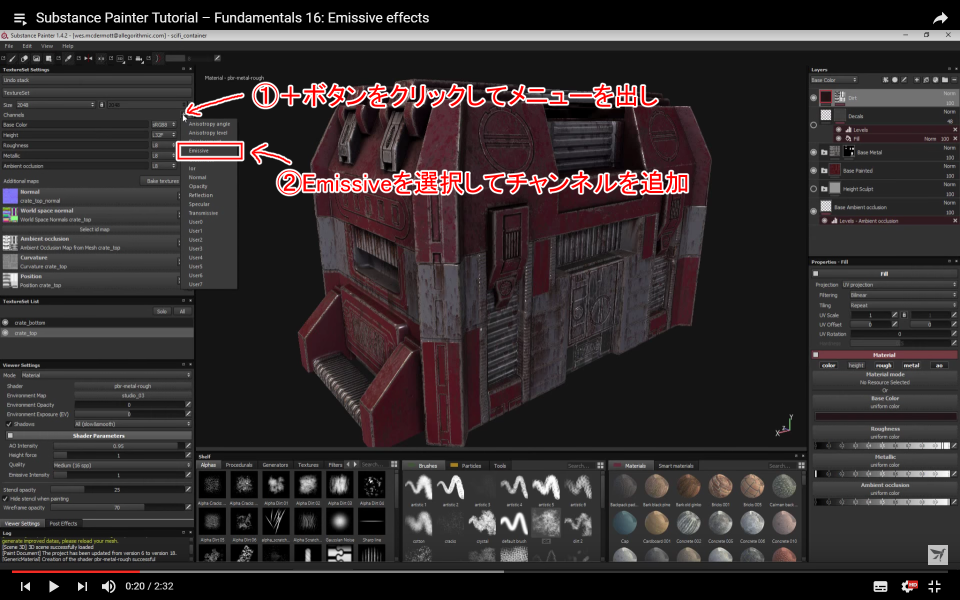Open the YouTube playlist menu icon

tap(20, 18)
